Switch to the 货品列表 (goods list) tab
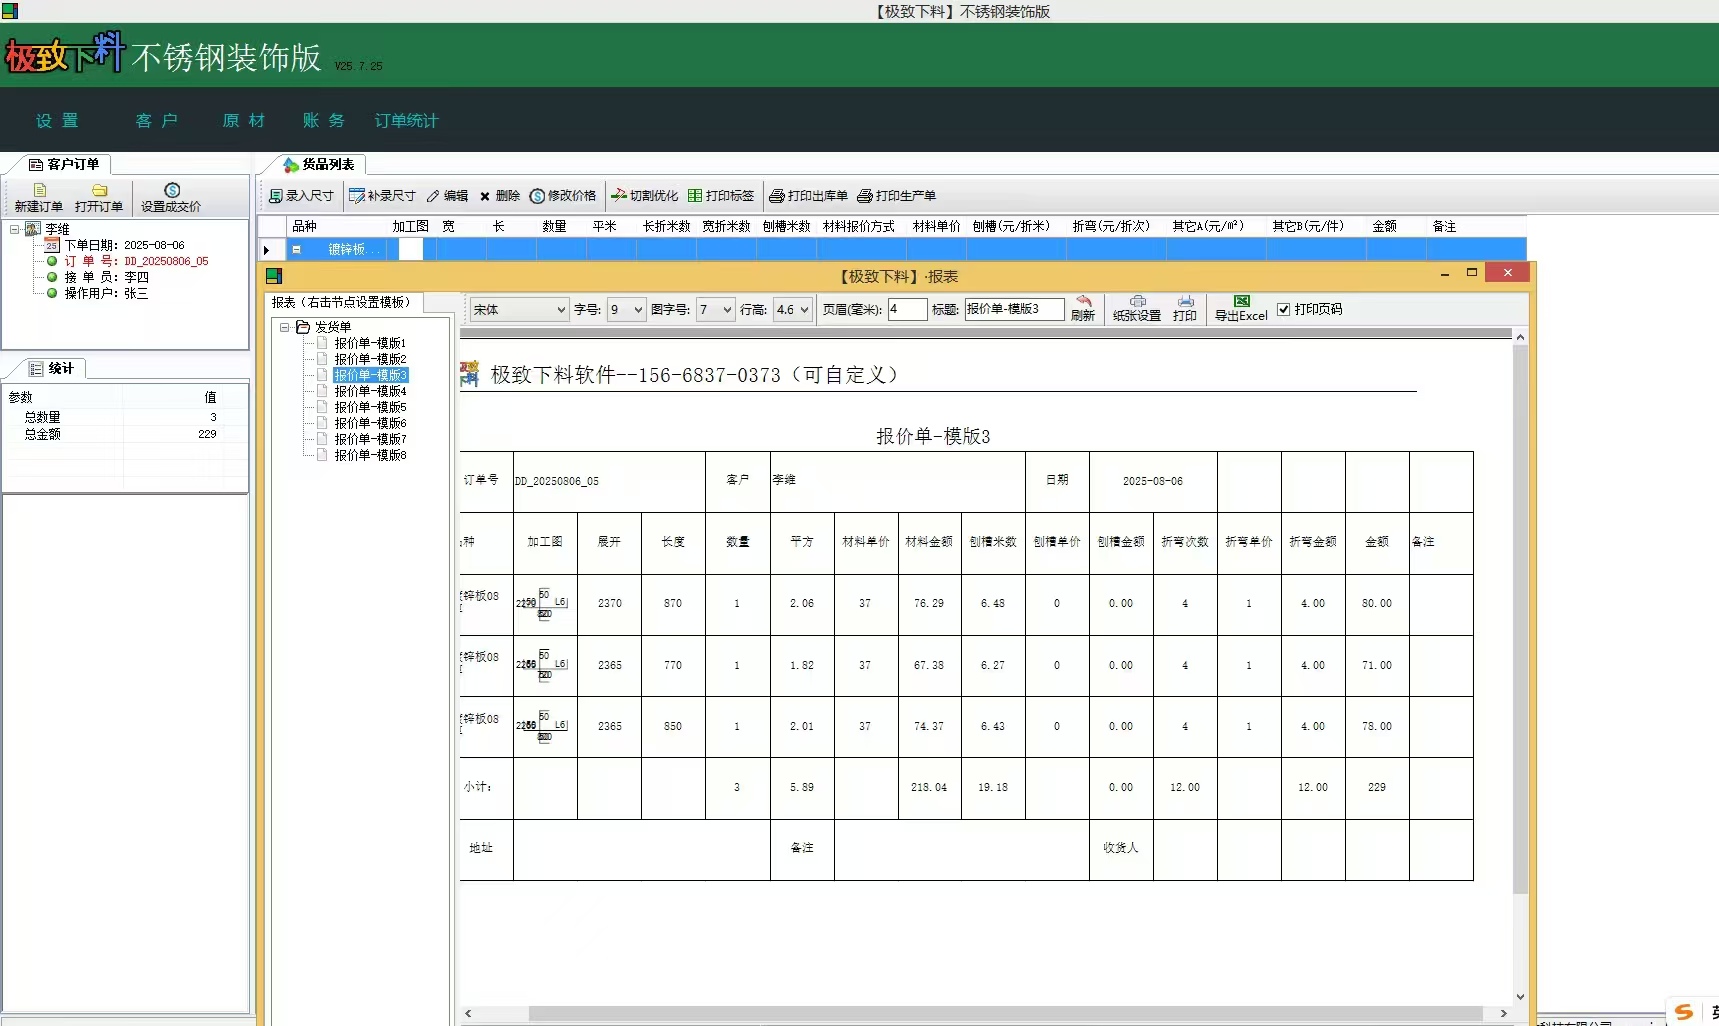 click(x=319, y=164)
